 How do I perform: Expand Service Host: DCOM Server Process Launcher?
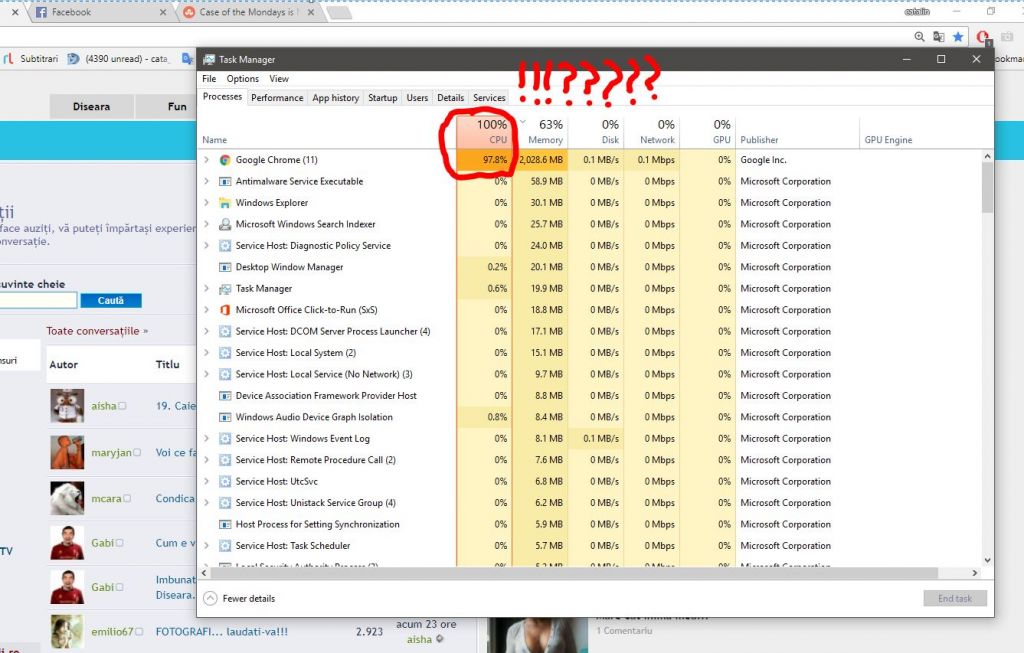pyautogui.click(x=206, y=332)
